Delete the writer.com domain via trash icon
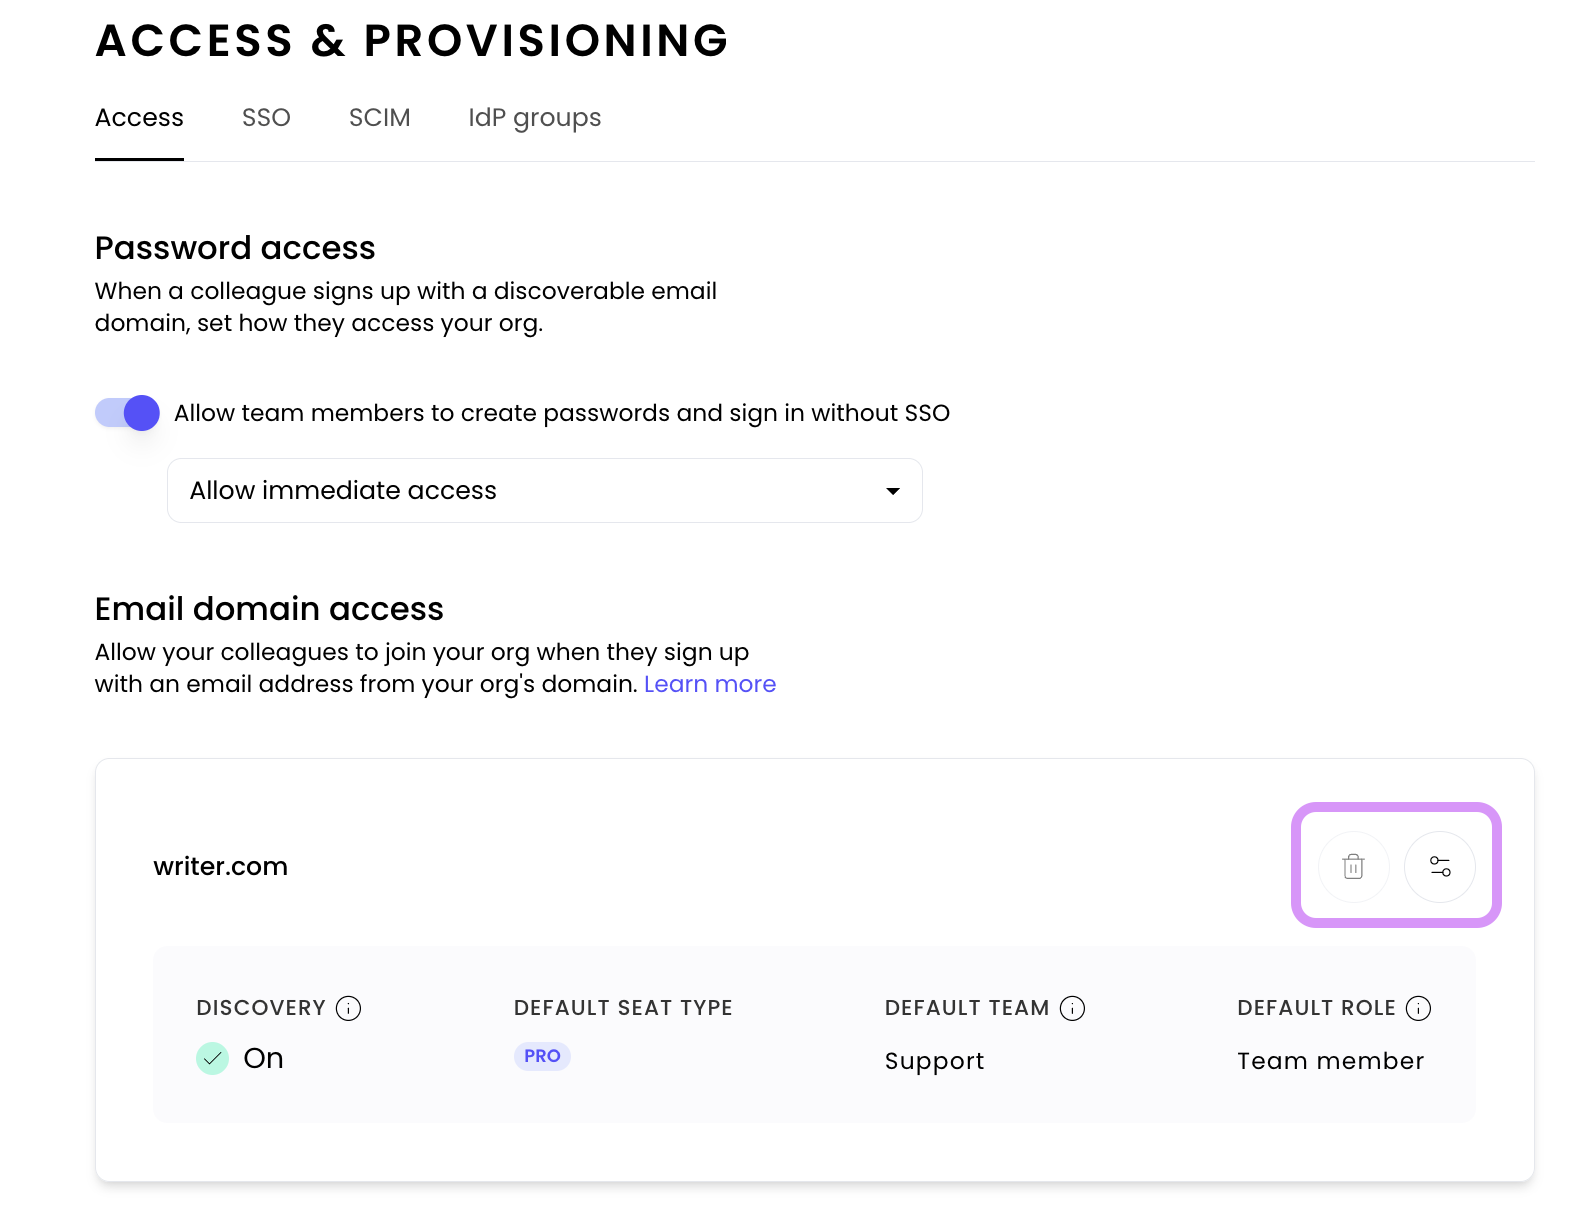 tap(1353, 866)
